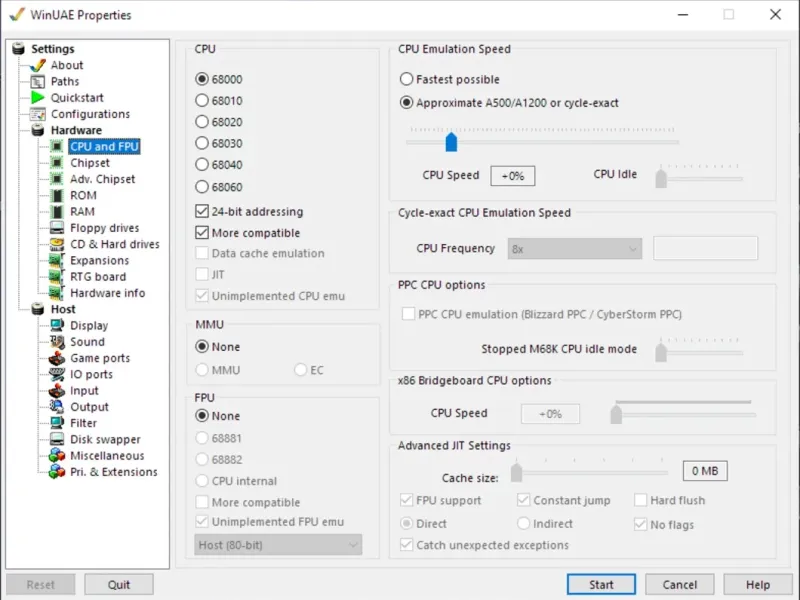Select the 68020 CPU option

[x=202, y=122]
